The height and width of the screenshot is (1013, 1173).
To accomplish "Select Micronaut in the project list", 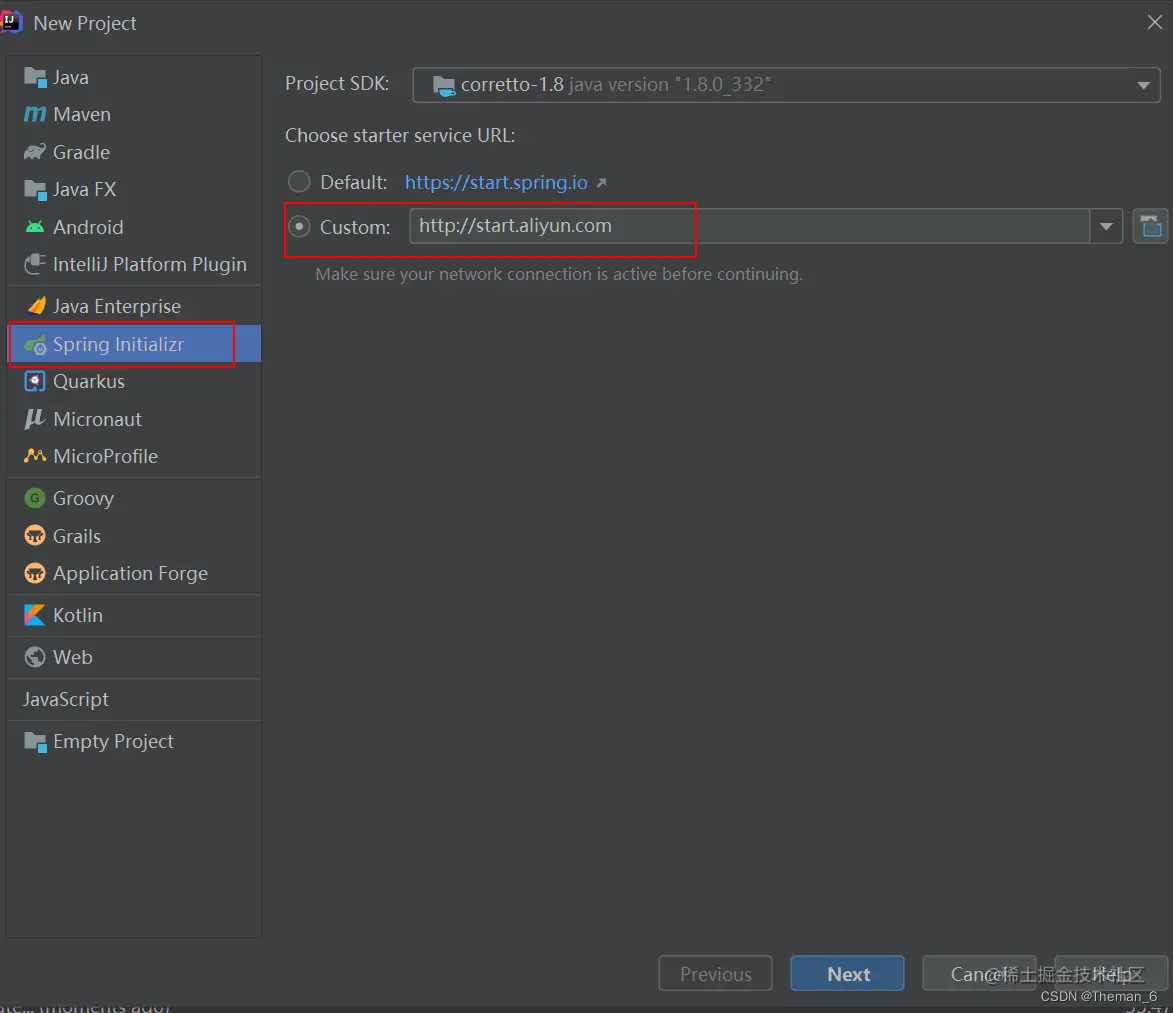I will [135, 419].
